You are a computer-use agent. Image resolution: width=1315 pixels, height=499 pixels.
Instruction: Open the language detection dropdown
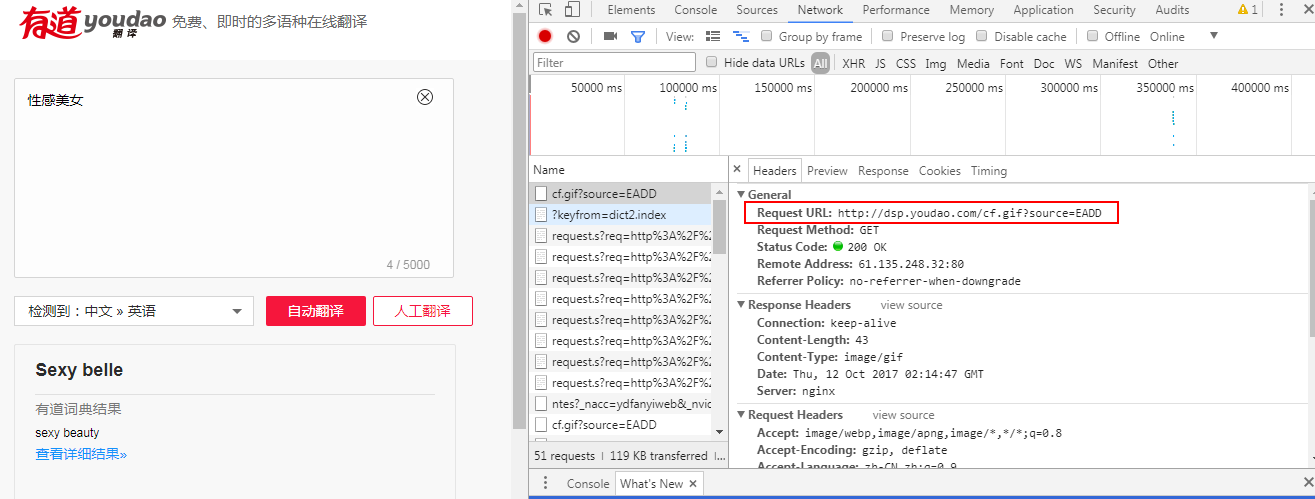pos(133,311)
